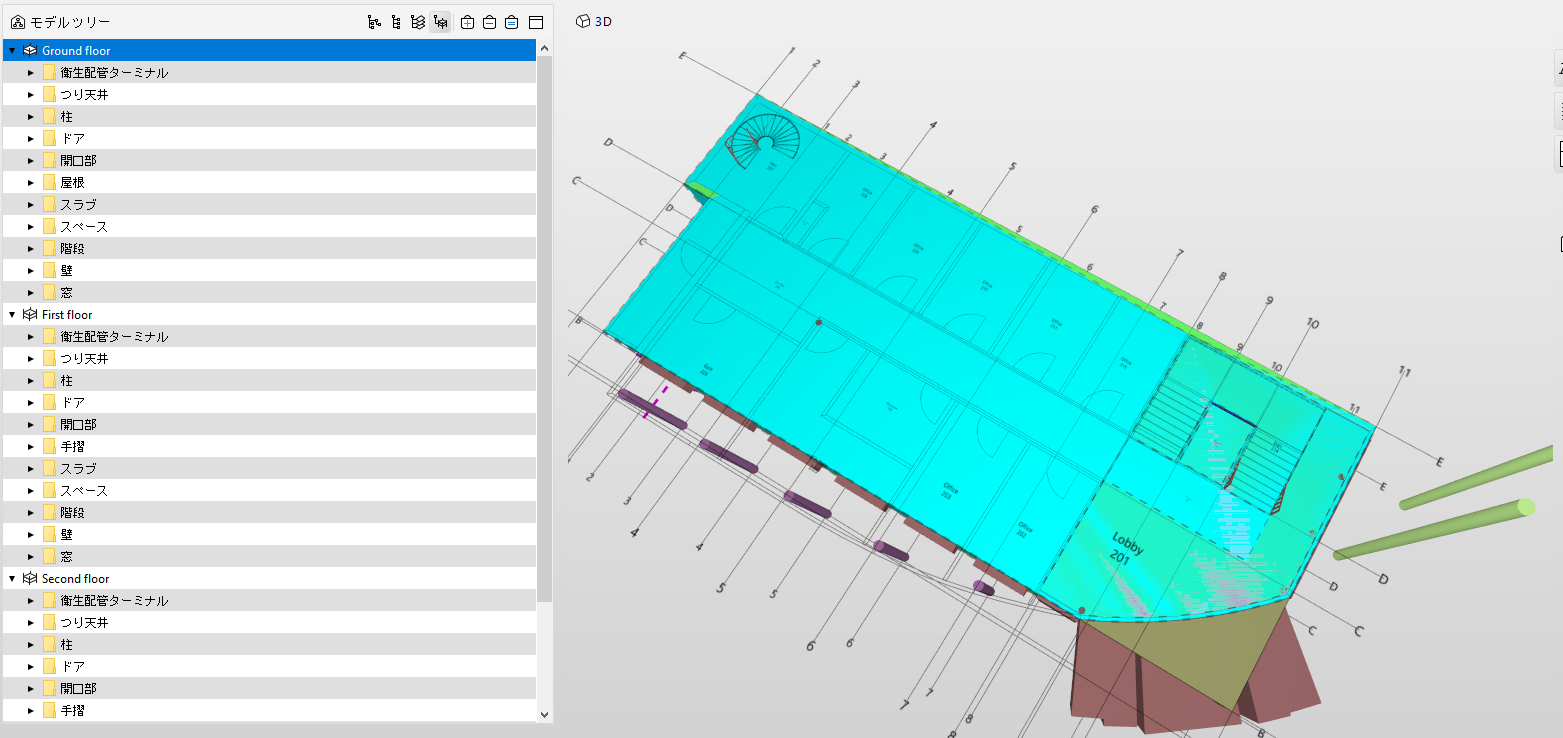Collapse the Ground floor node
1563x738 pixels.
12,51
